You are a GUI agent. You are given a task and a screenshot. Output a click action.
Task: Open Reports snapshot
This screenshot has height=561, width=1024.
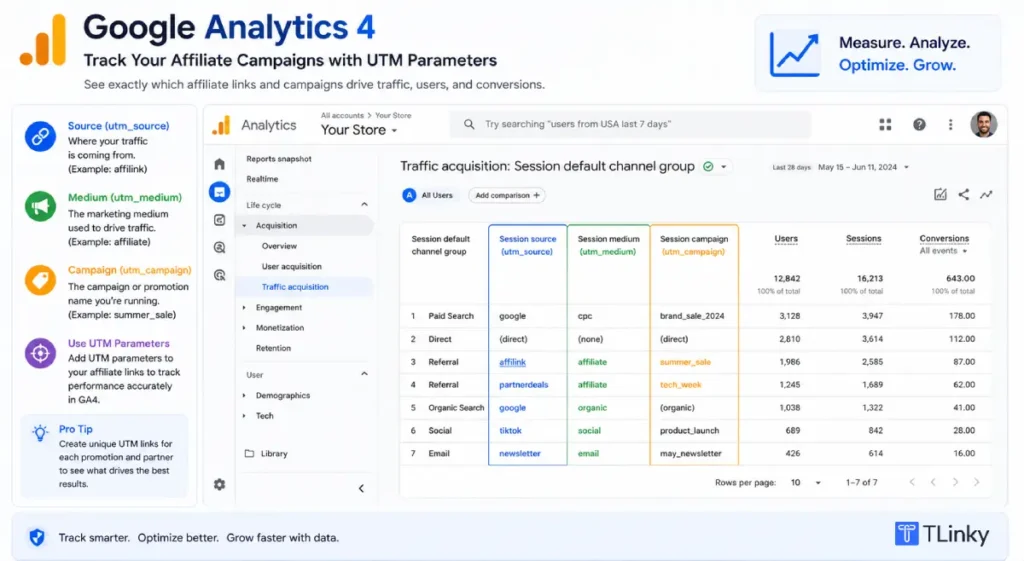pos(279,159)
